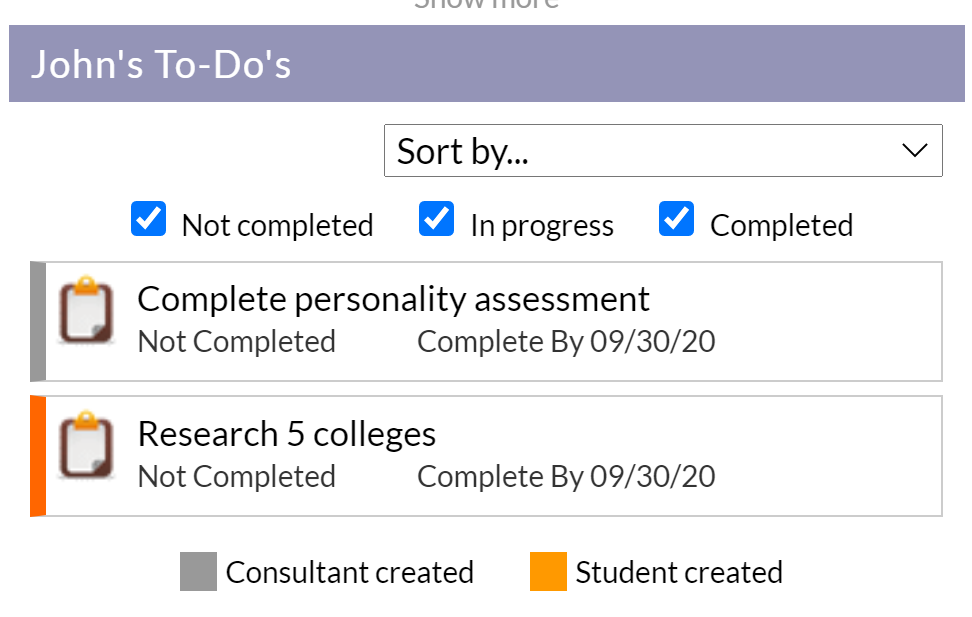This screenshot has width=972, height=617.
Task: Click Complete By date of personality assessment
Action: point(566,342)
